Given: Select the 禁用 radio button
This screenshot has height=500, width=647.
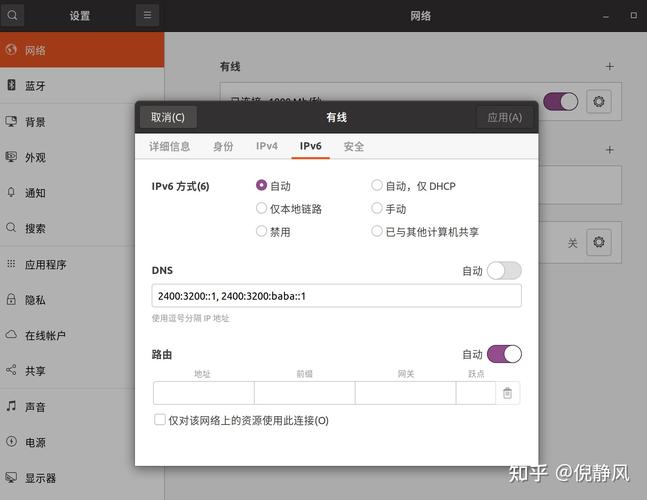Looking at the screenshot, I should point(261,231).
